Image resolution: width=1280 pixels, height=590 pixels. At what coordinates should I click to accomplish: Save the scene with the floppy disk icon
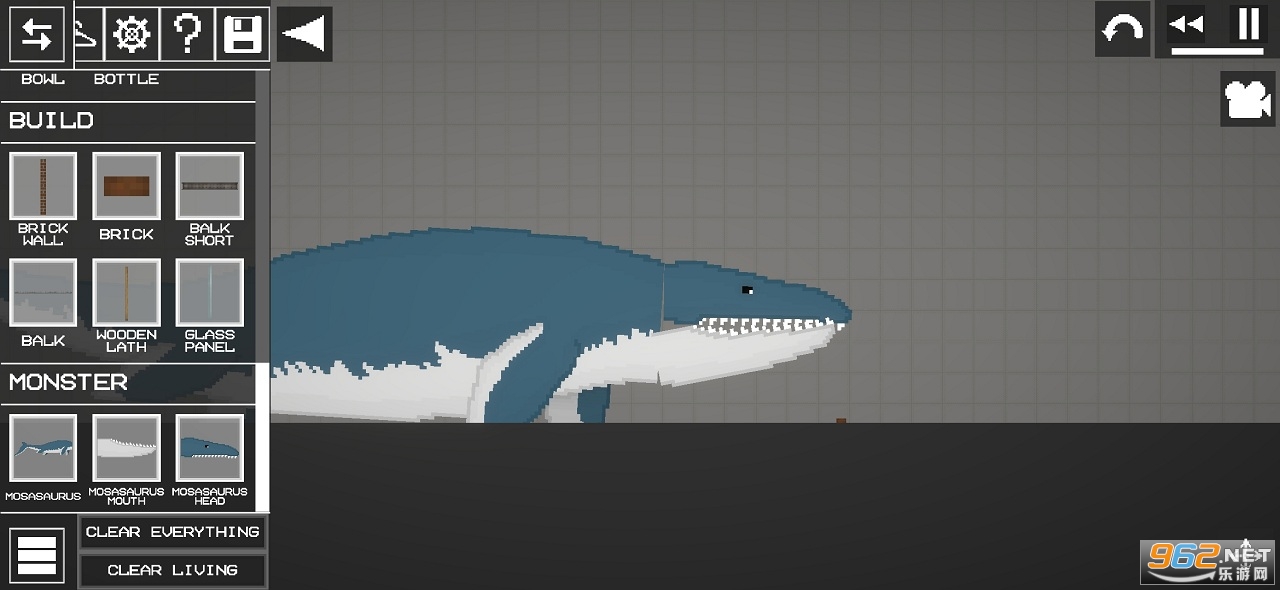(x=242, y=35)
